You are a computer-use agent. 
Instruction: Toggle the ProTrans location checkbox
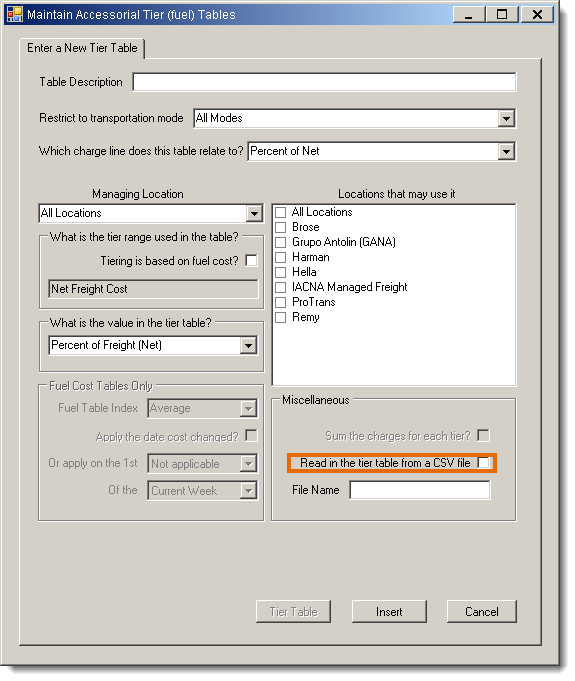click(281, 302)
